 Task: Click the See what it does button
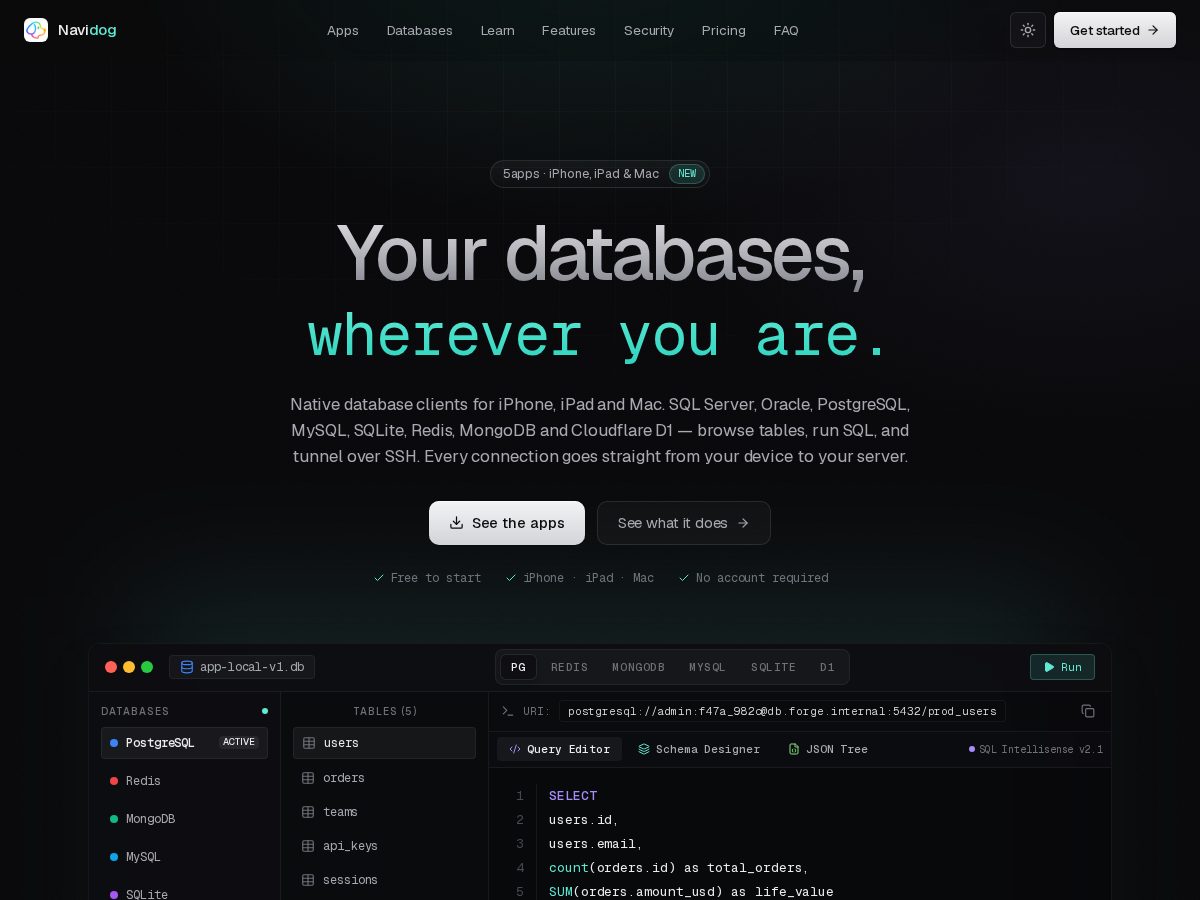tap(684, 523)
